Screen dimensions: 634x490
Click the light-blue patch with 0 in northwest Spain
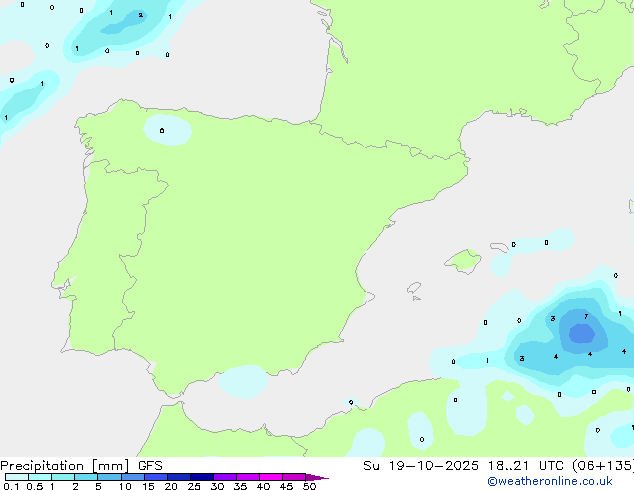pyautogui.click(x=168, y=130)
